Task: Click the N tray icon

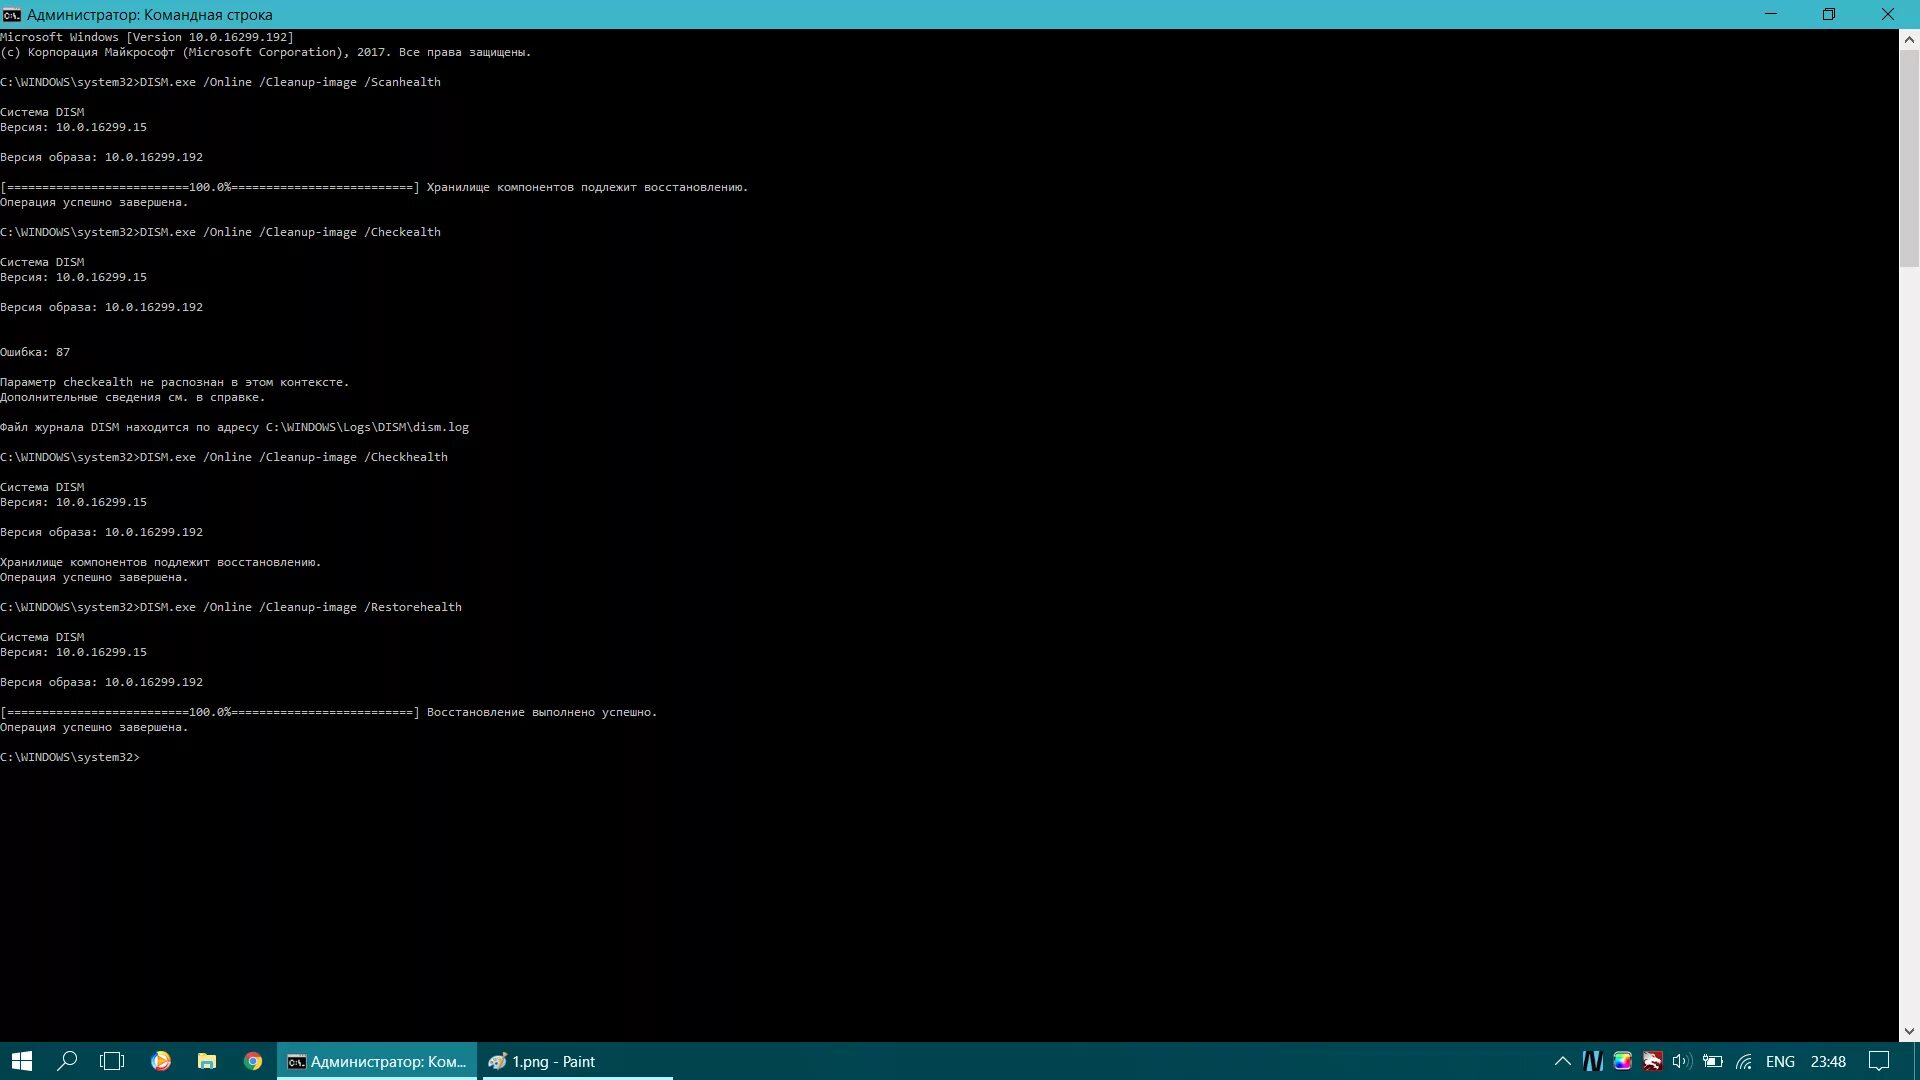Action: [x=1593, y=1061]
